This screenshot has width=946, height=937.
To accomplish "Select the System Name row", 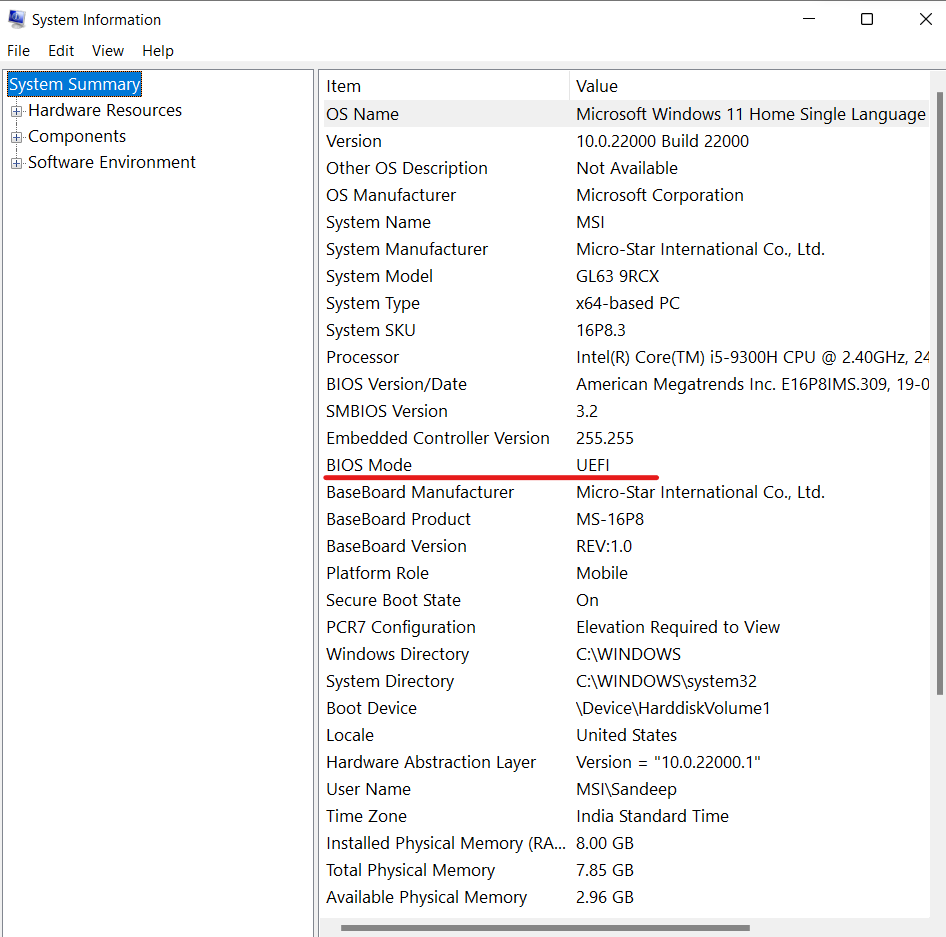I will pyautogui.click(x=626, y=222).
